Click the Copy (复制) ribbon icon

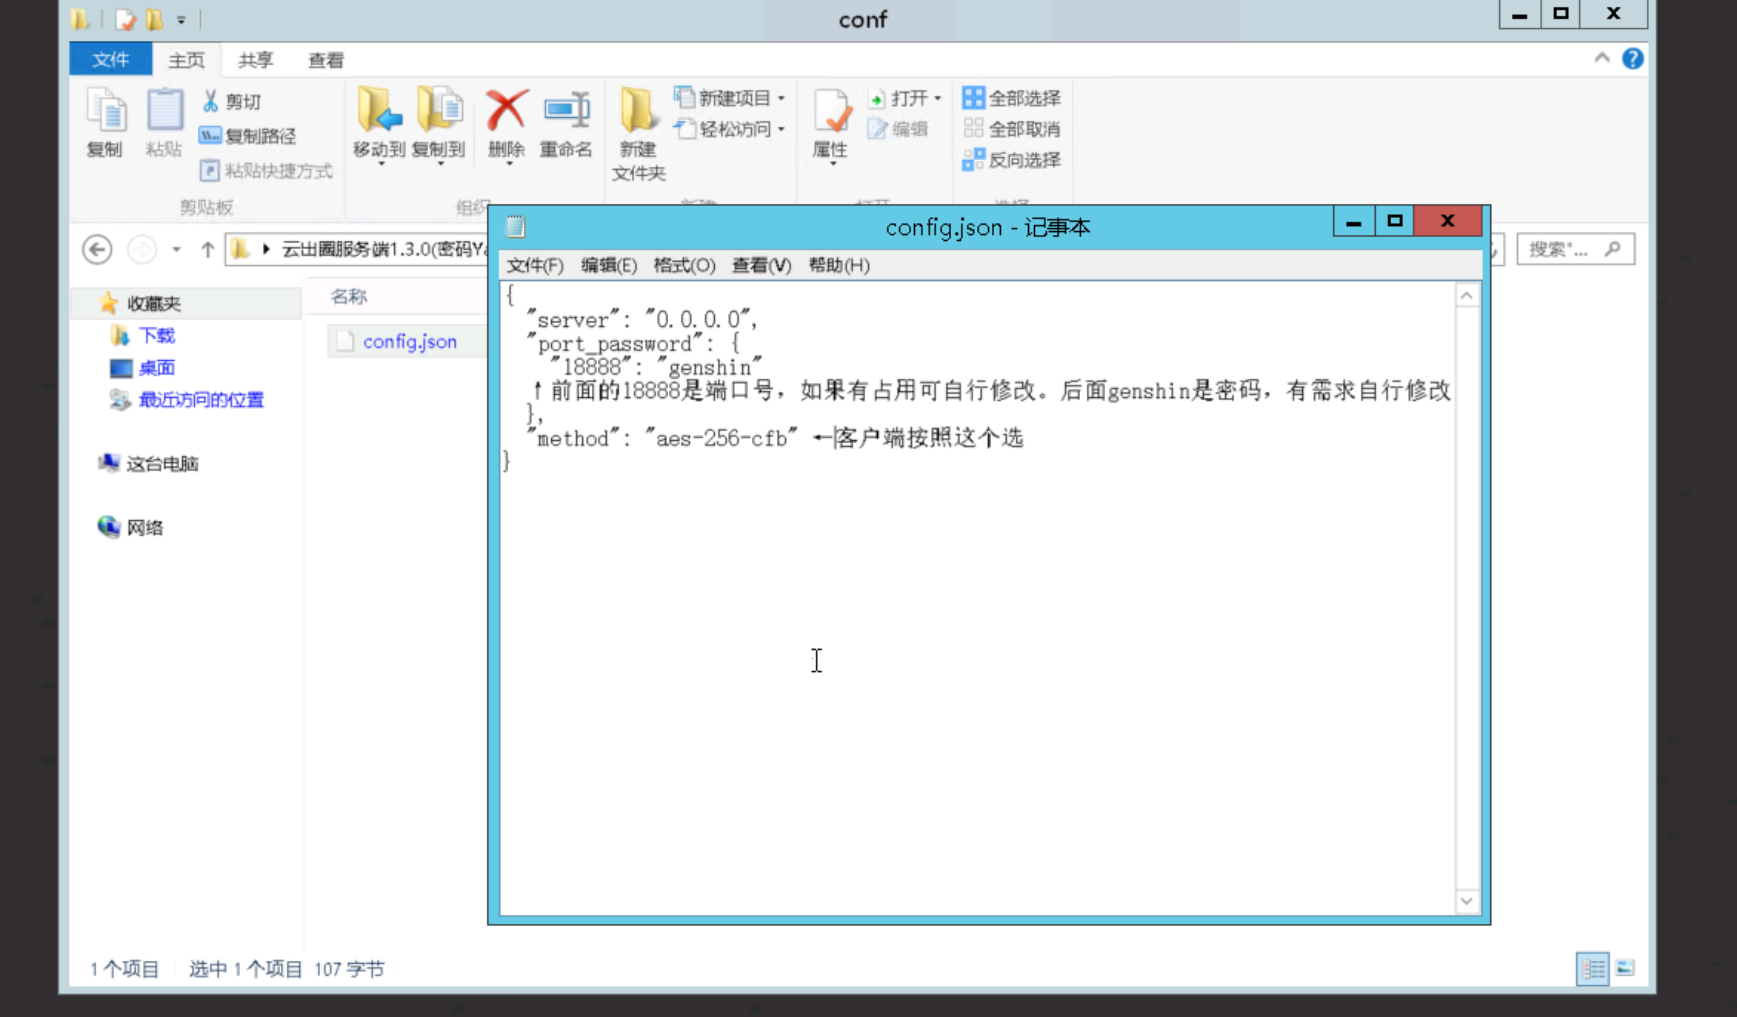(x=105, y=122)
